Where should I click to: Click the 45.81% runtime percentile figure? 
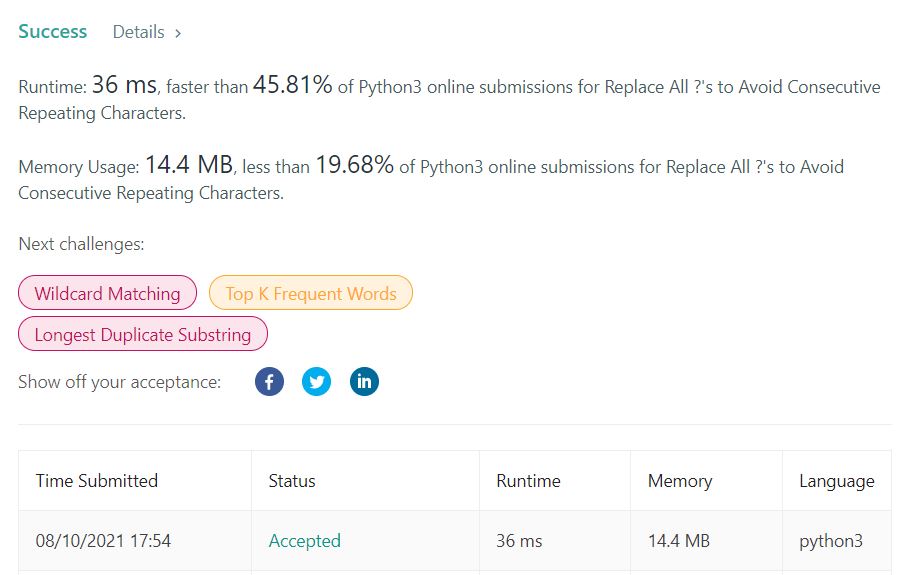[x=292, y=86]
